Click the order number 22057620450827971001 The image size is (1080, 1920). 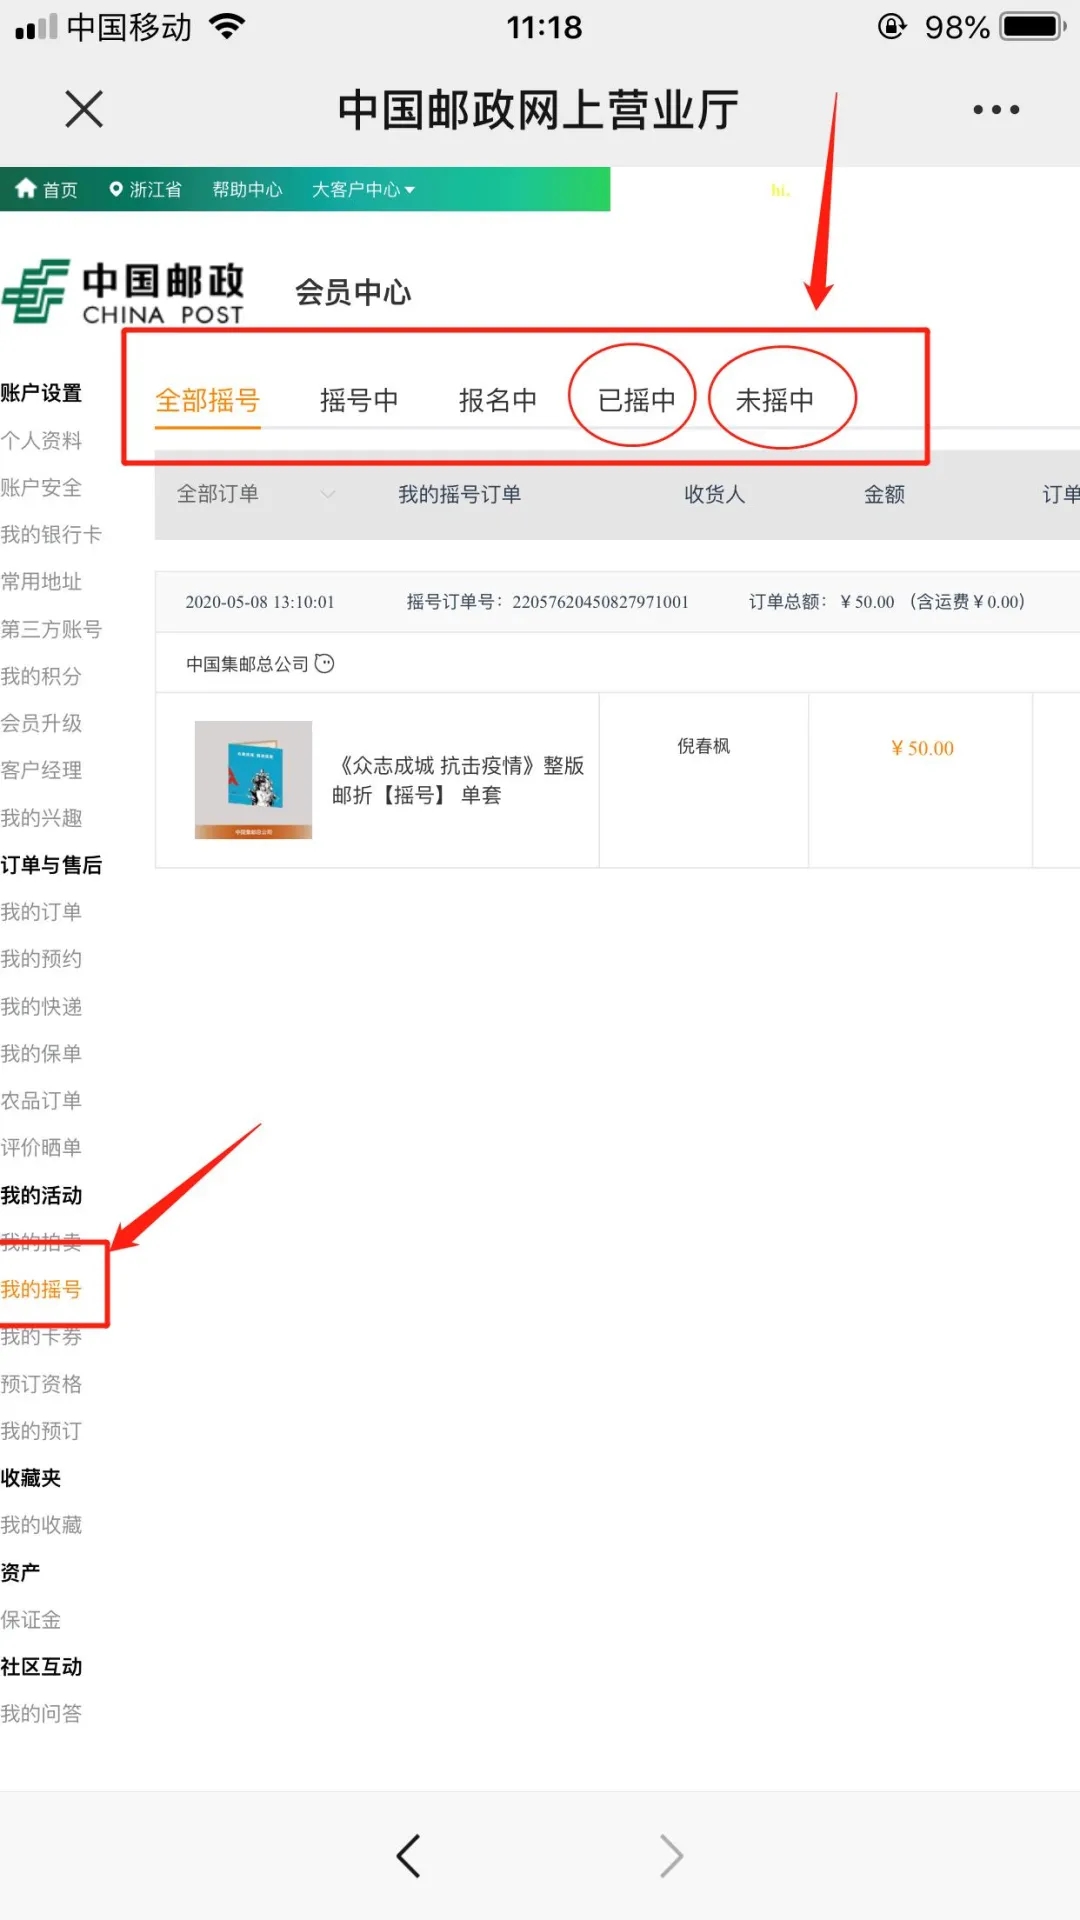tap(600, 602)
